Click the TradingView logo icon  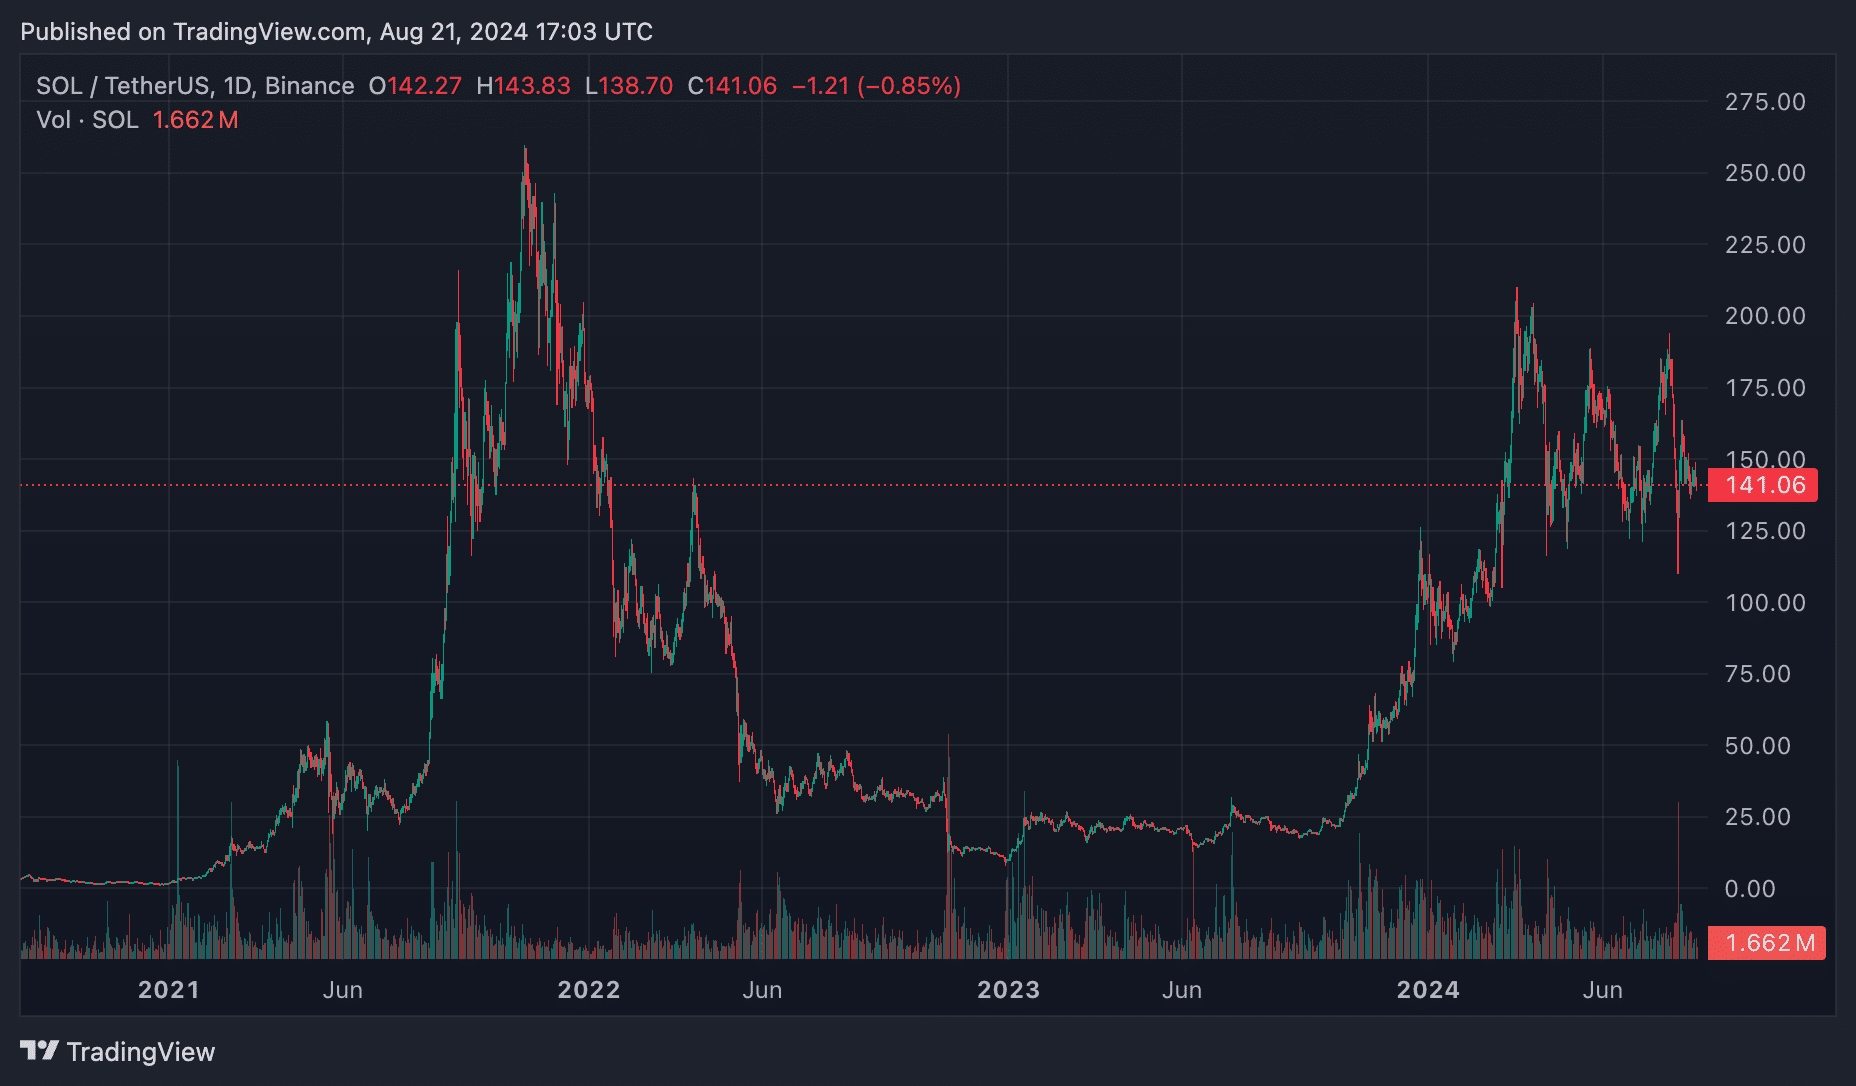(40, 1051)
